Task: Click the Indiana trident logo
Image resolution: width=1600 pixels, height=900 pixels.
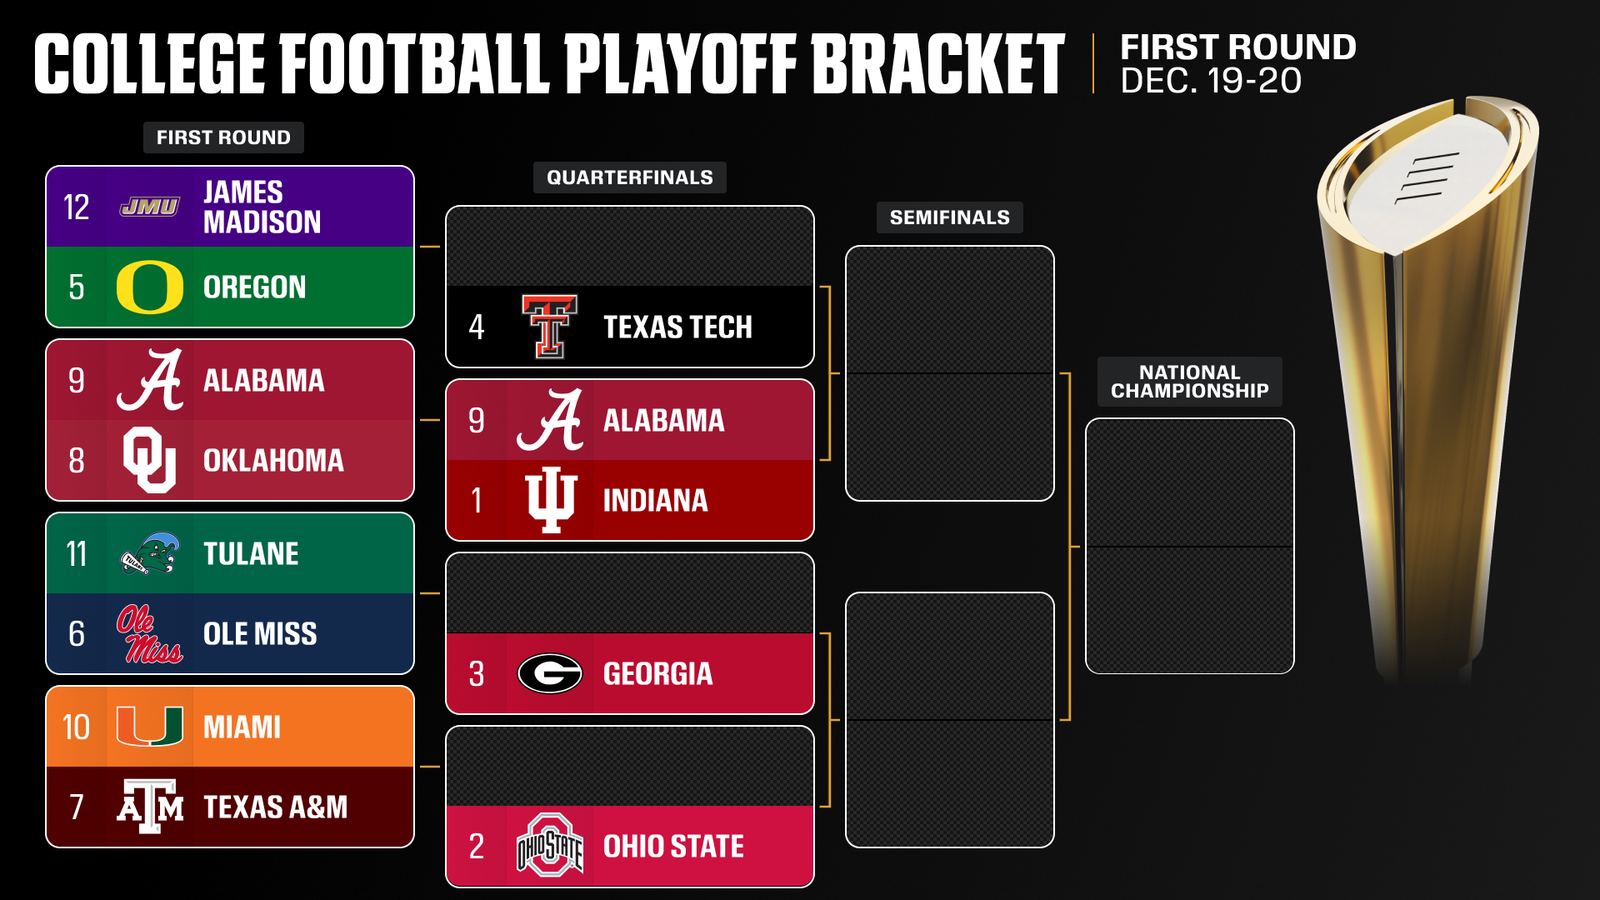Action: (x=550, y=500)
